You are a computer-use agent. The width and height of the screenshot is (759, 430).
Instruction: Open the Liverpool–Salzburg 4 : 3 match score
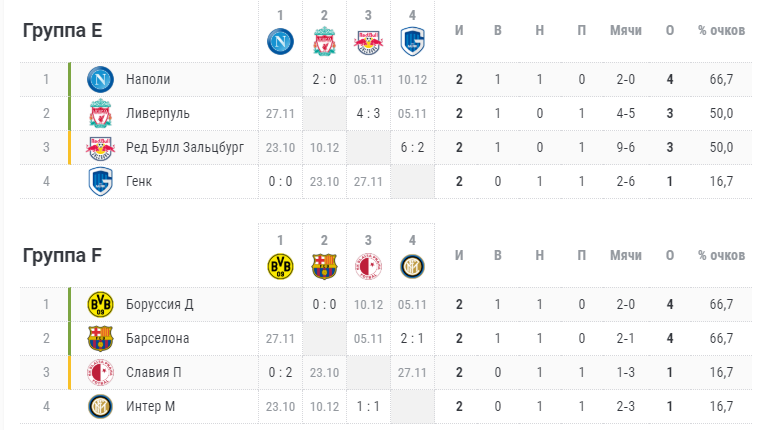(368, 113)
